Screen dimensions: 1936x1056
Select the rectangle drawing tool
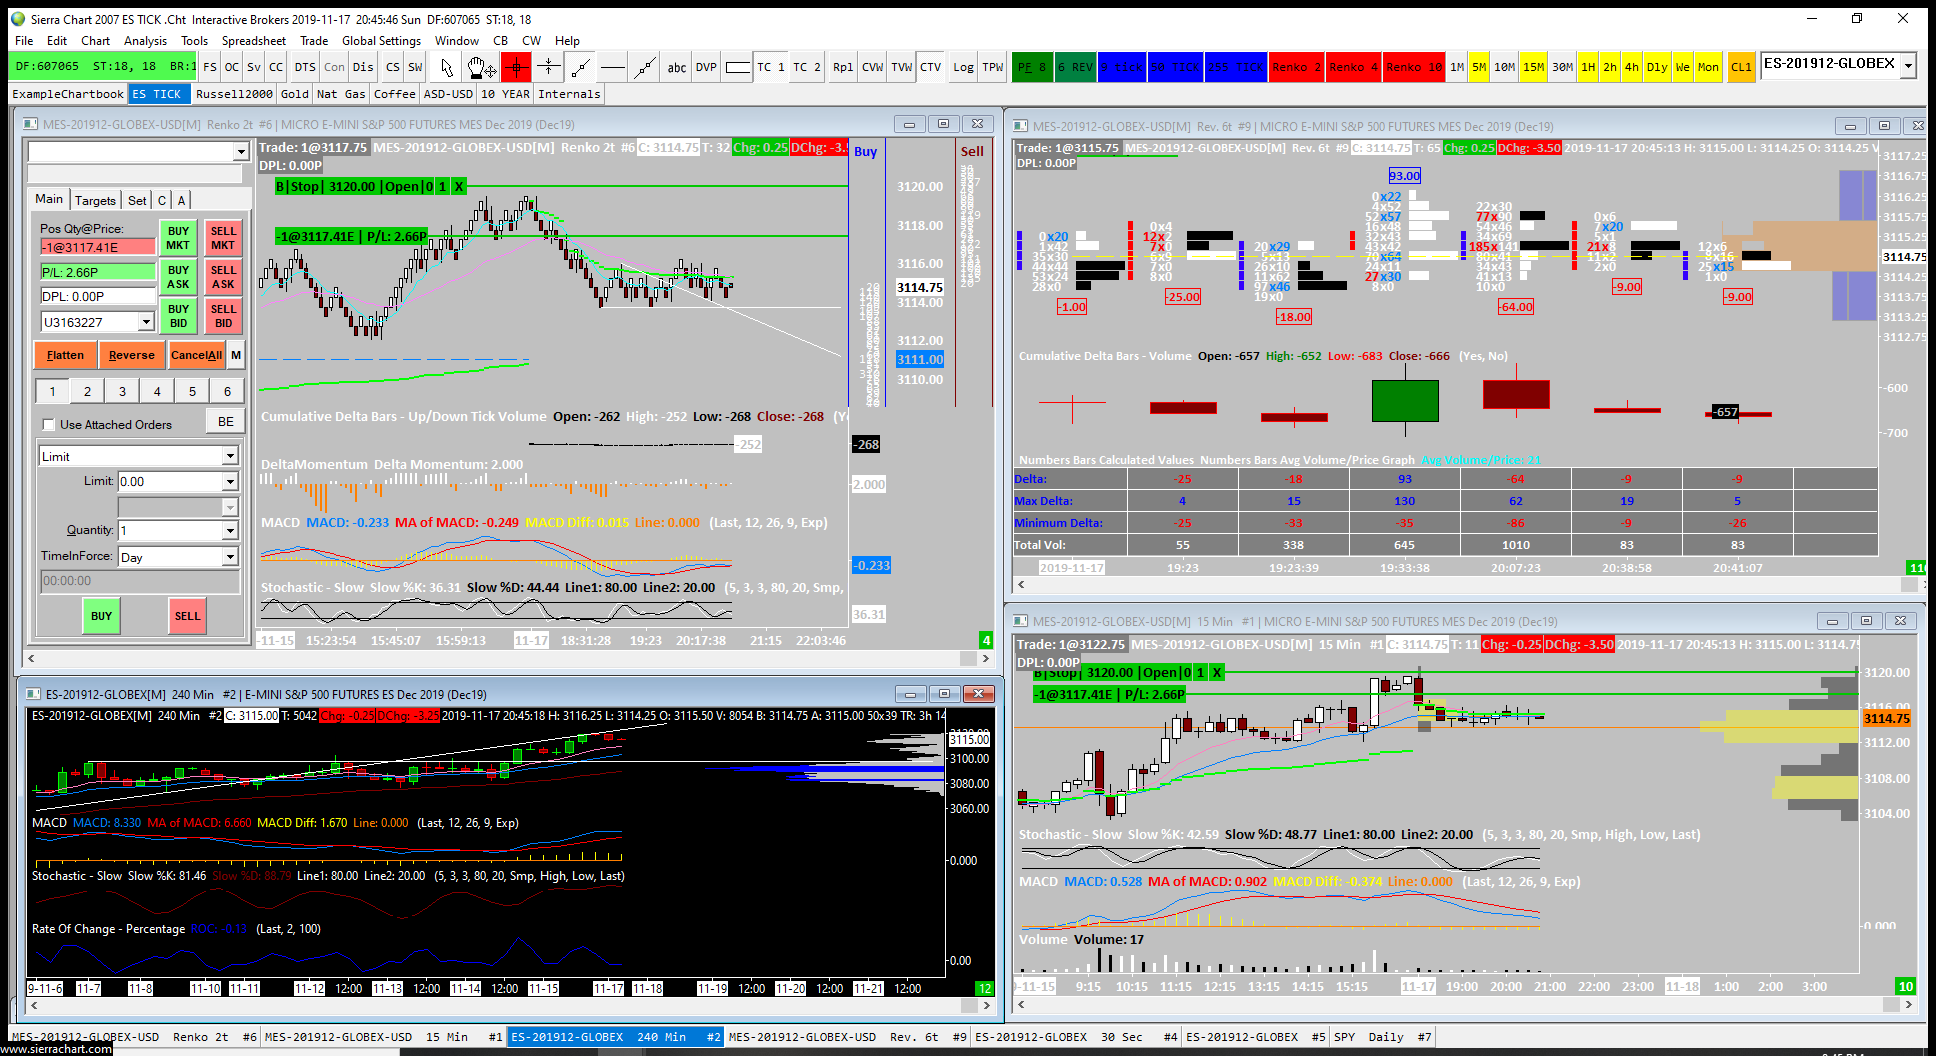[738, 67]
